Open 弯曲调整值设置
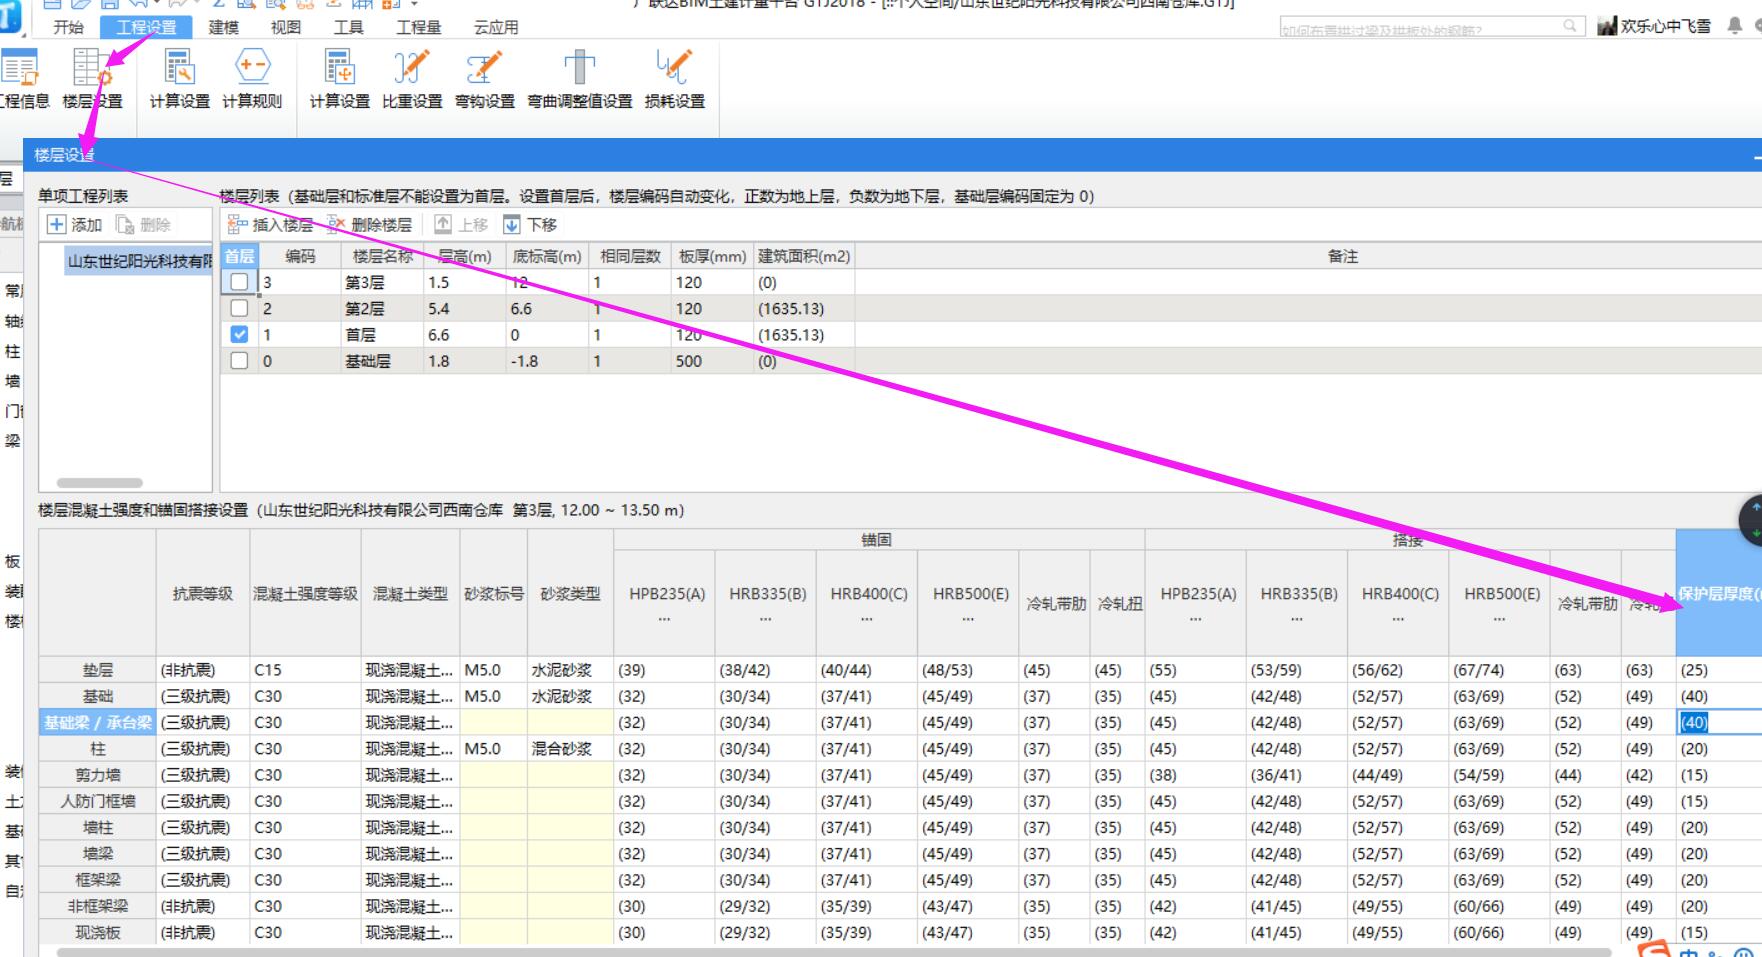The image size is (1762, 957). 580,79
